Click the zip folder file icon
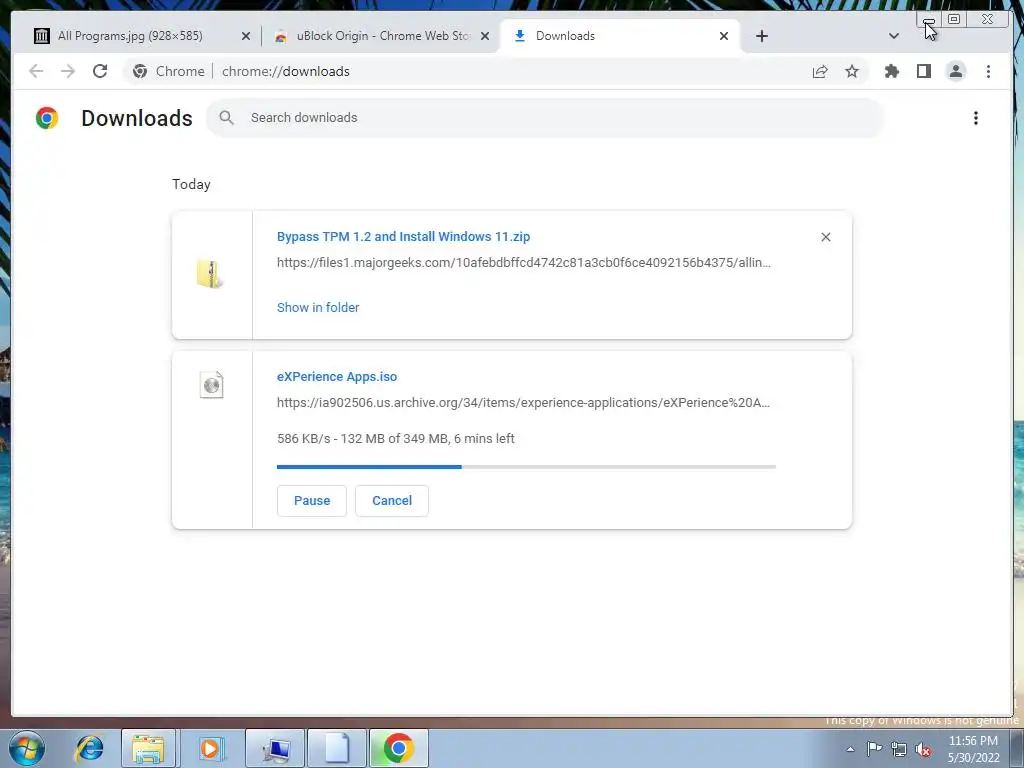 [x=210, y=274]
